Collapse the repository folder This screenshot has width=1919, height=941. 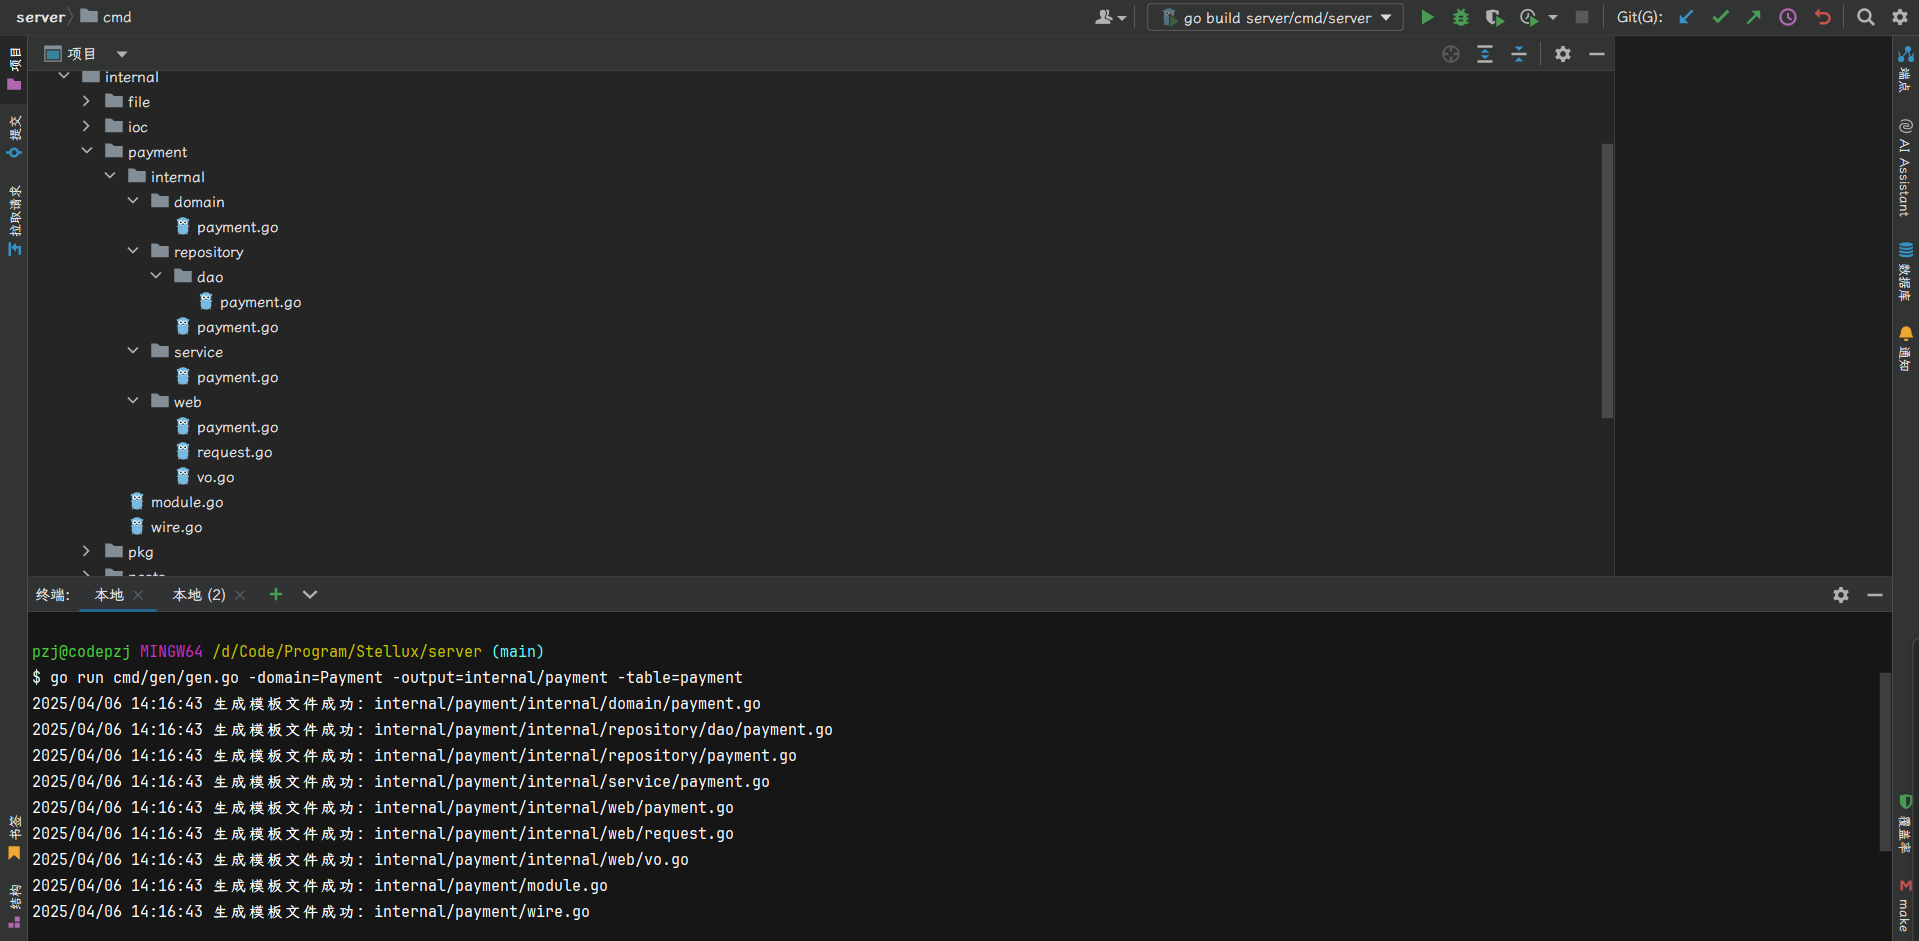tap(133, 251)
